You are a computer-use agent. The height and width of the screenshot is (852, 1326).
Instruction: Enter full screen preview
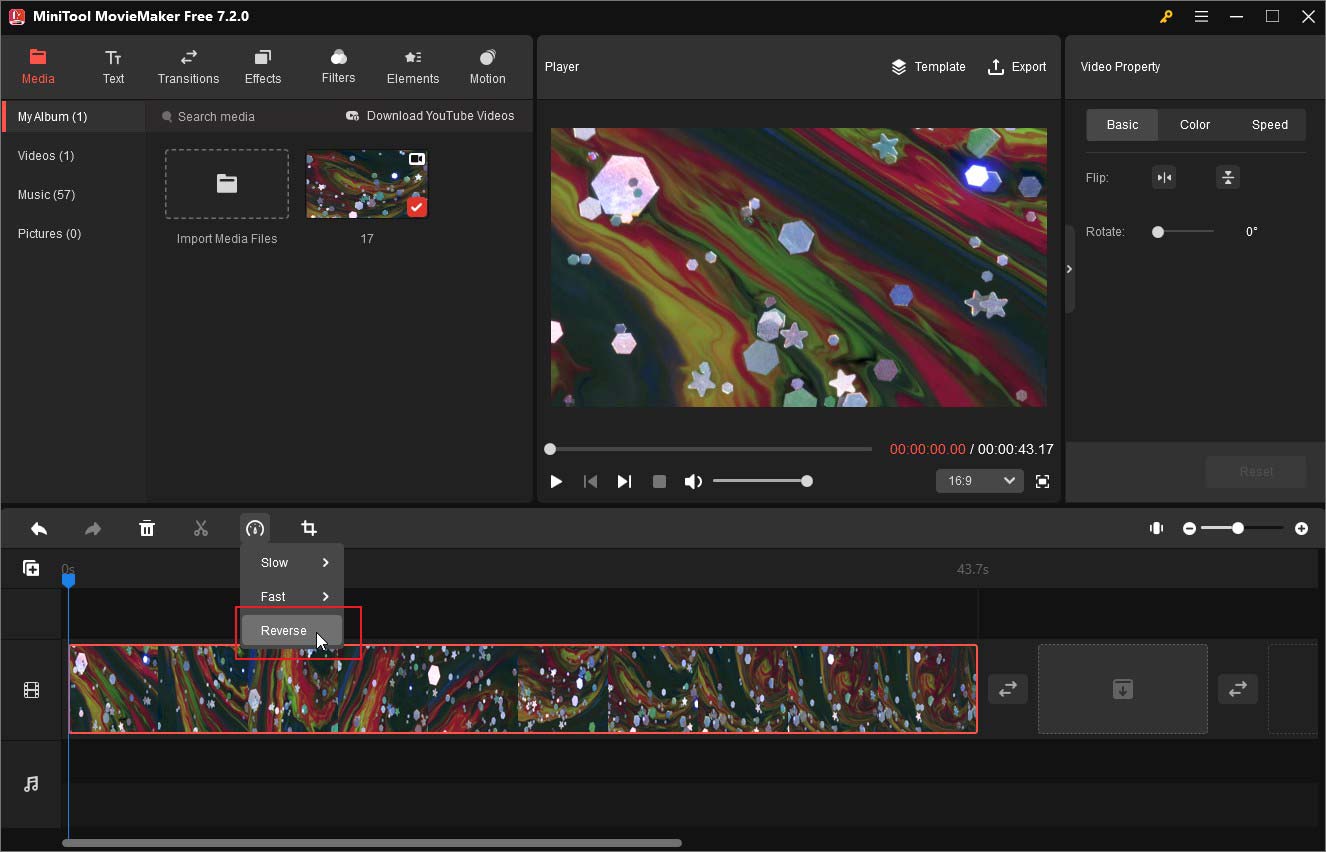(1042, 481)
